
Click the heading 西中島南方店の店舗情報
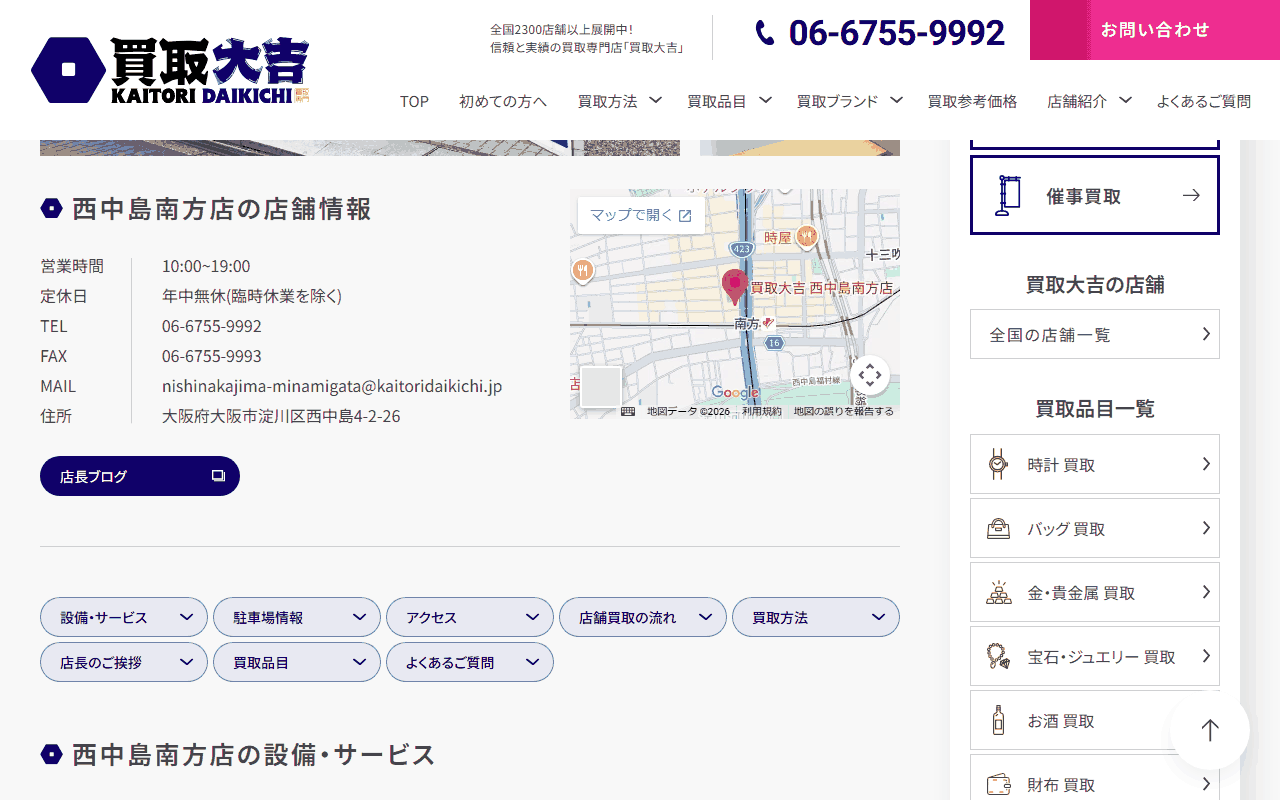pyautogui.click(x=221, y=209)
